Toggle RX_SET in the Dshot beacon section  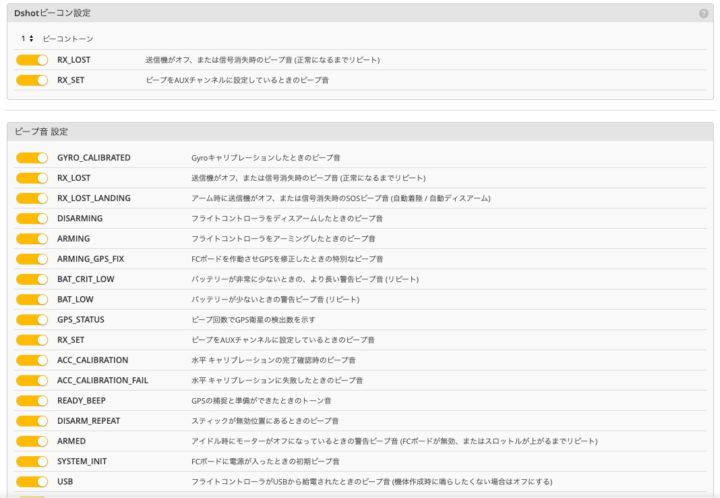pos(32,78)
